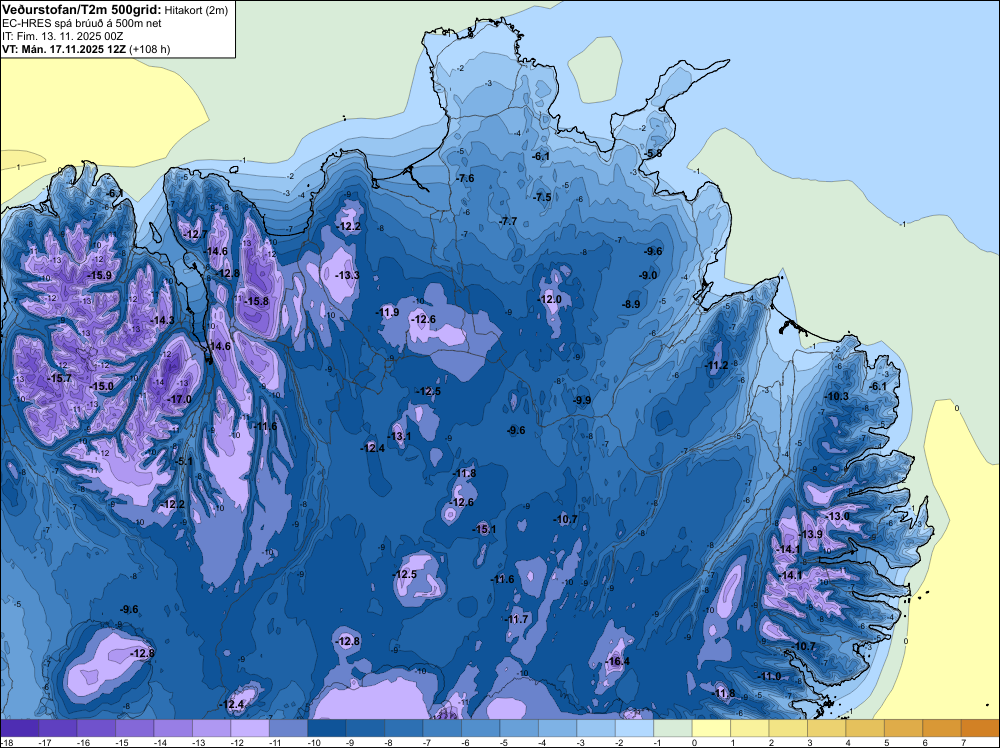Click the legend color swatch labeled -14
This screenshot has height=748, width=1000.
click(173, 728)
